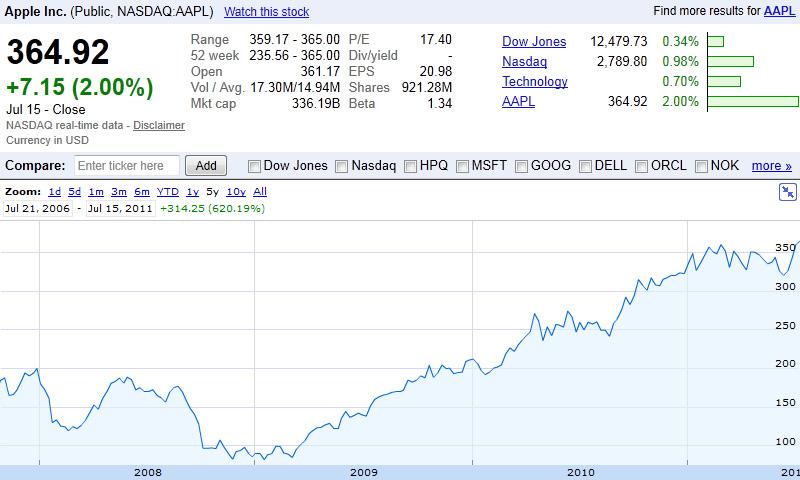Click the Nasdaq 0.98% performance bar
The width and height of the screenshot is (800, 480).
click(x=731, y=61)
